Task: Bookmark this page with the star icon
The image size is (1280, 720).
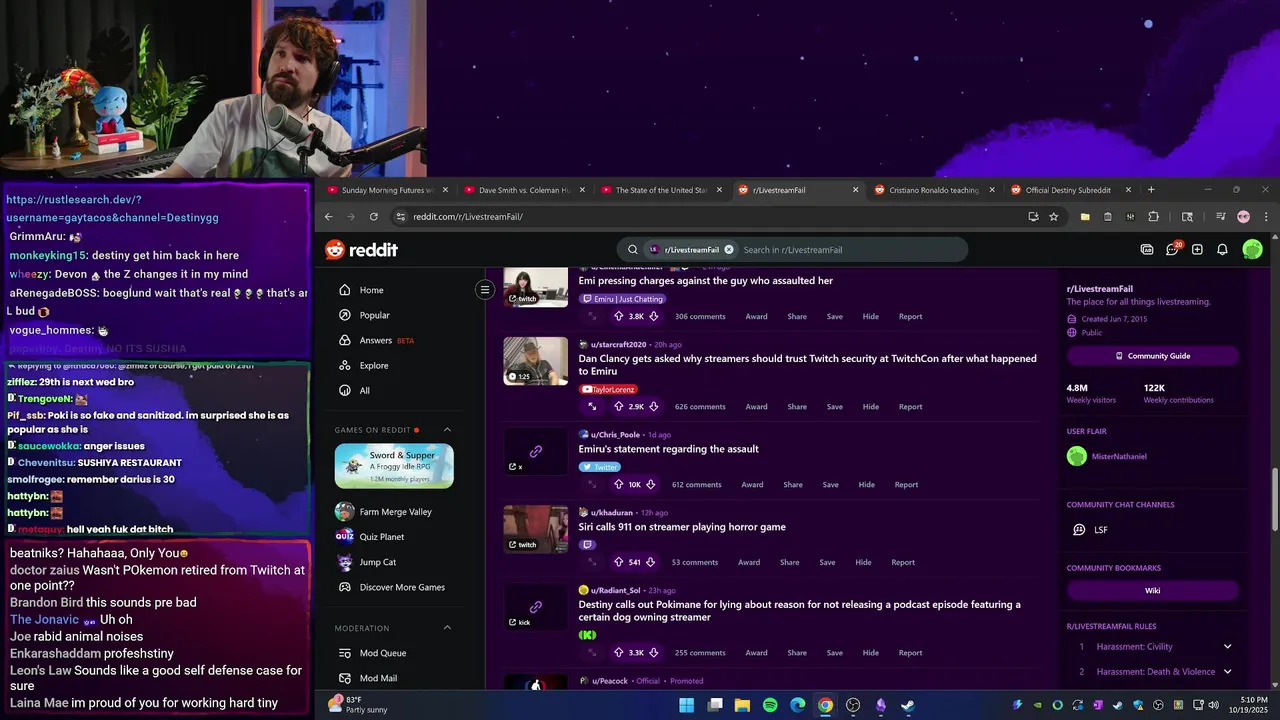Action: coord(1053,216)
